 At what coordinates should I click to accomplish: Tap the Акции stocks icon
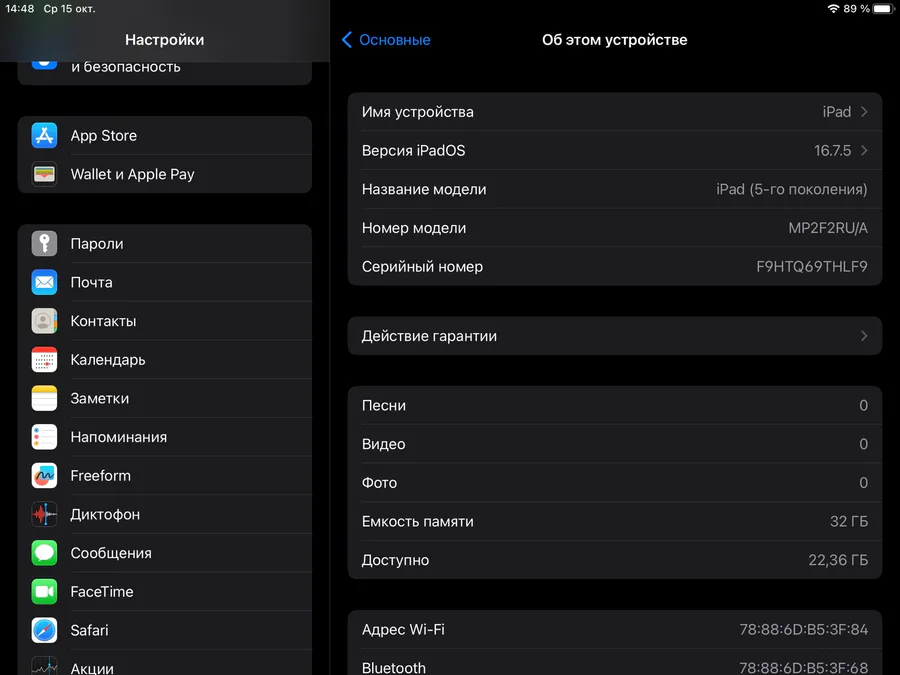point(44,666)
